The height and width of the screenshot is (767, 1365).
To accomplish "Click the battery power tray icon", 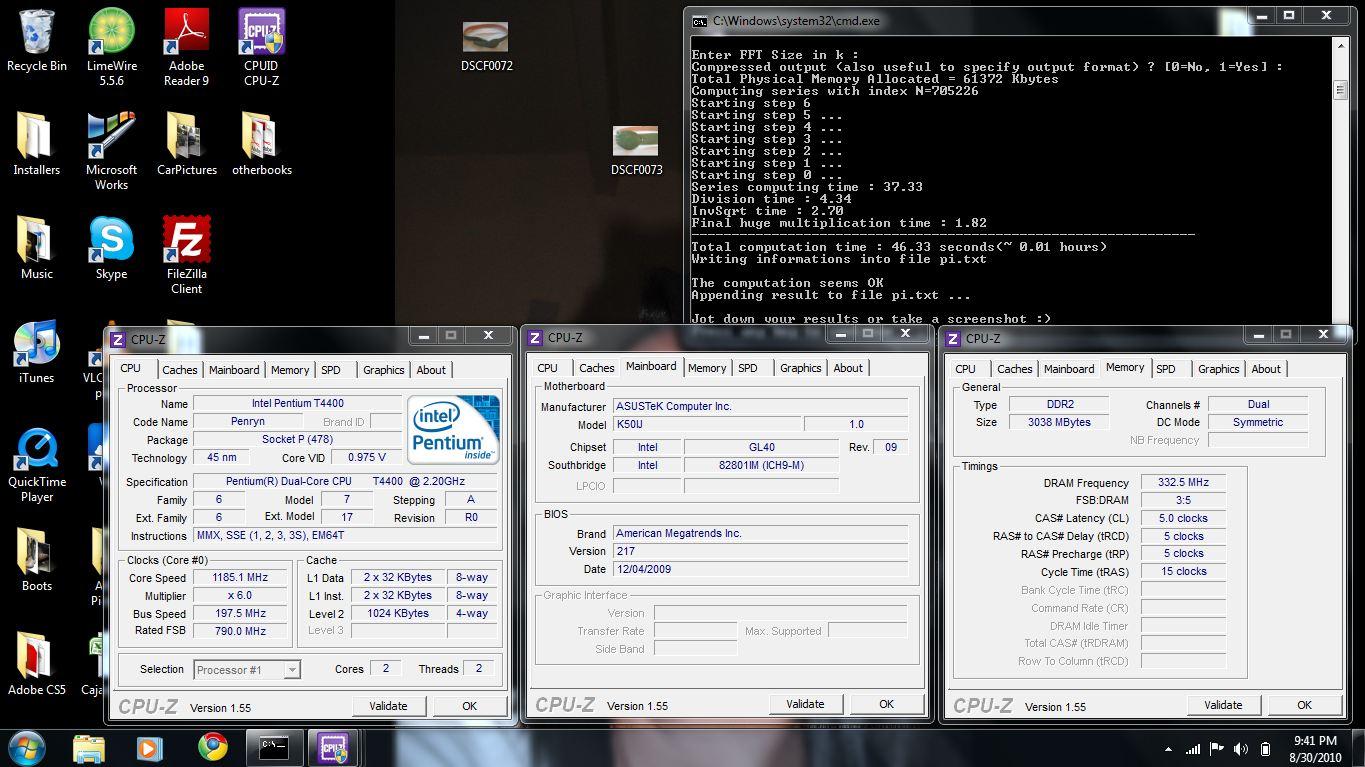I will [x=1266, y=749].
